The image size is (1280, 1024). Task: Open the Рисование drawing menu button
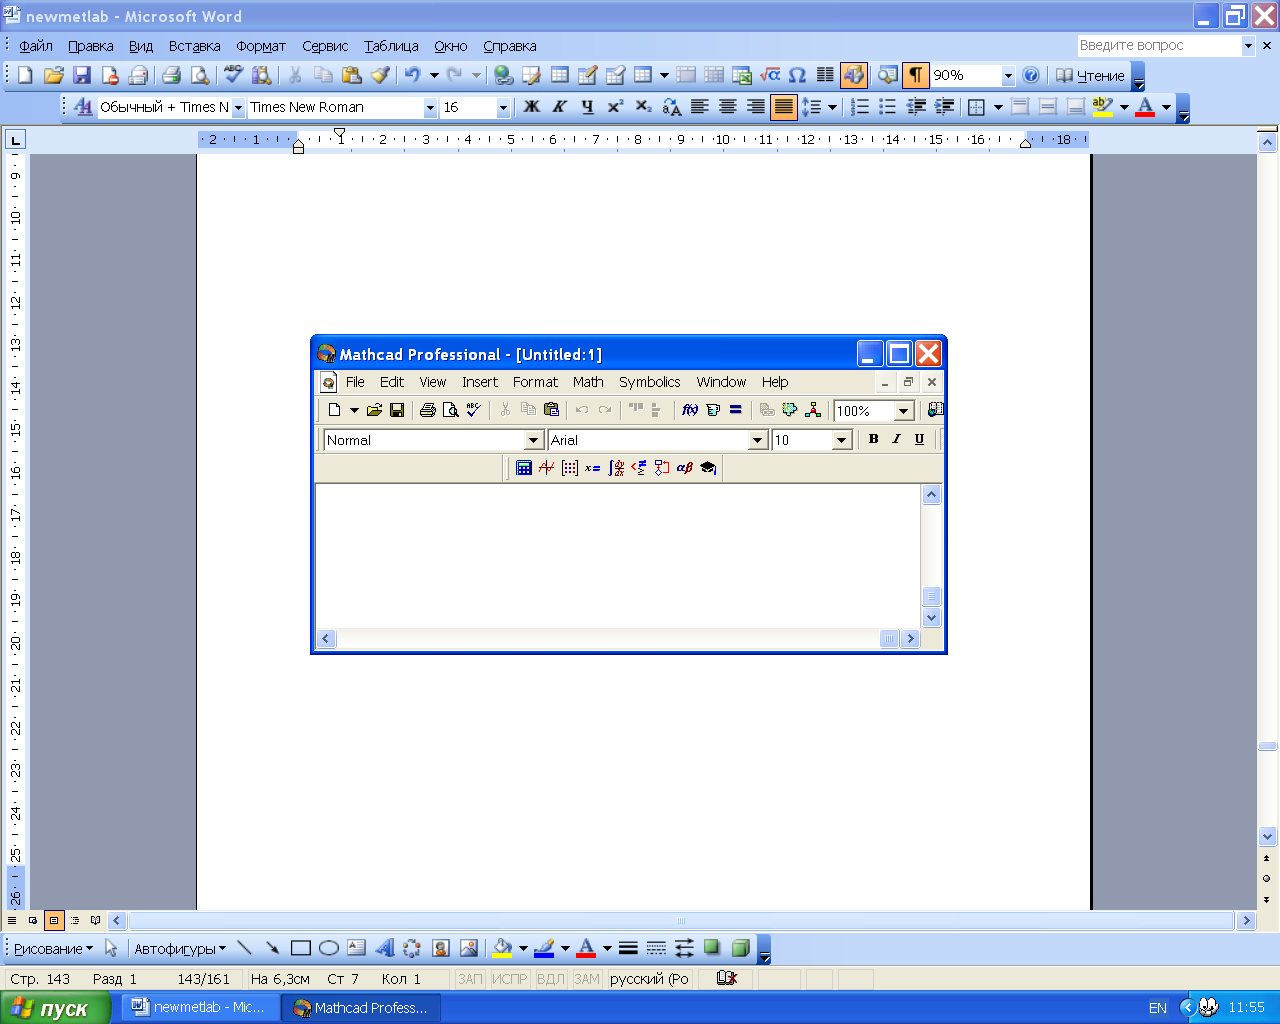pyautogui.click(x=53, y=949)
